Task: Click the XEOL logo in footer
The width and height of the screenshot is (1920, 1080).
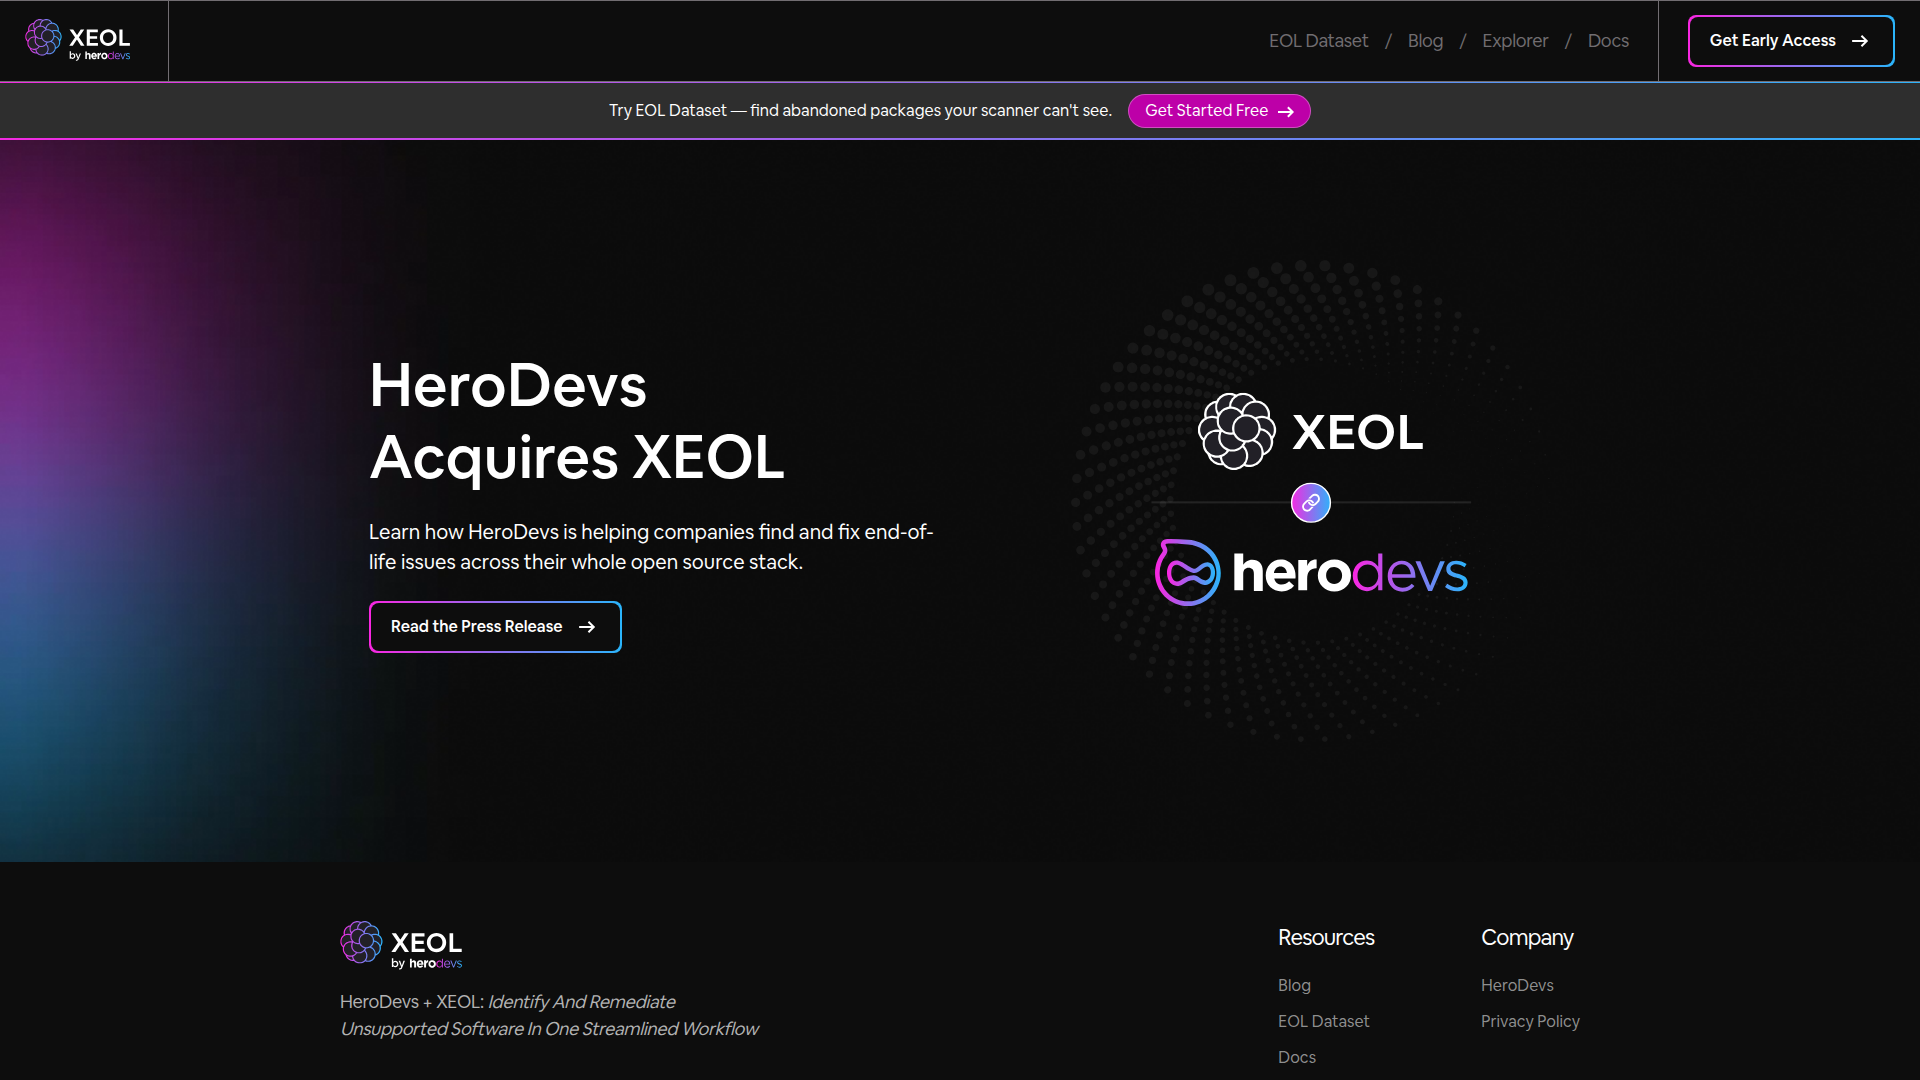Action: (401, 945)
